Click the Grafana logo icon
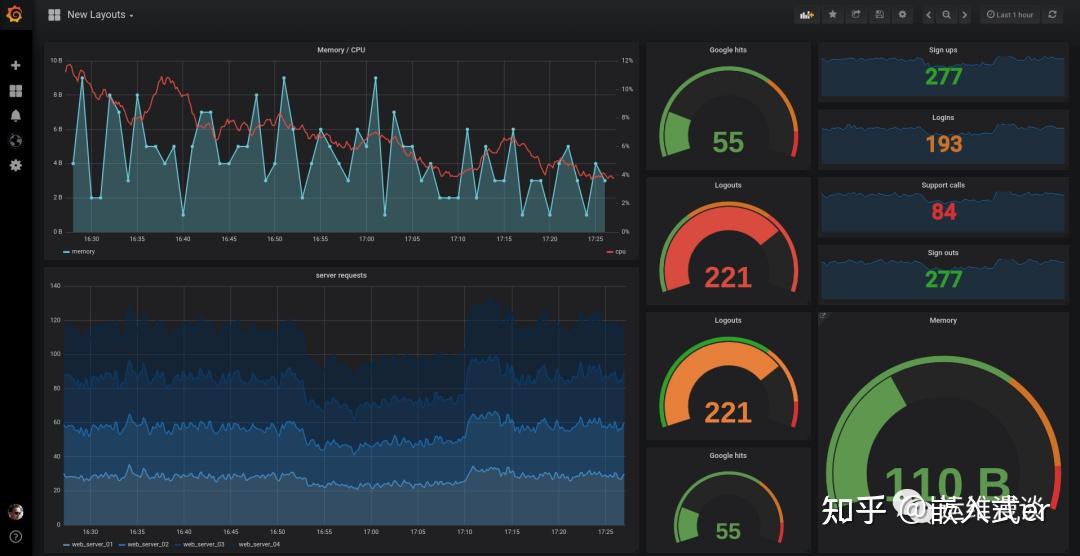 14,14
